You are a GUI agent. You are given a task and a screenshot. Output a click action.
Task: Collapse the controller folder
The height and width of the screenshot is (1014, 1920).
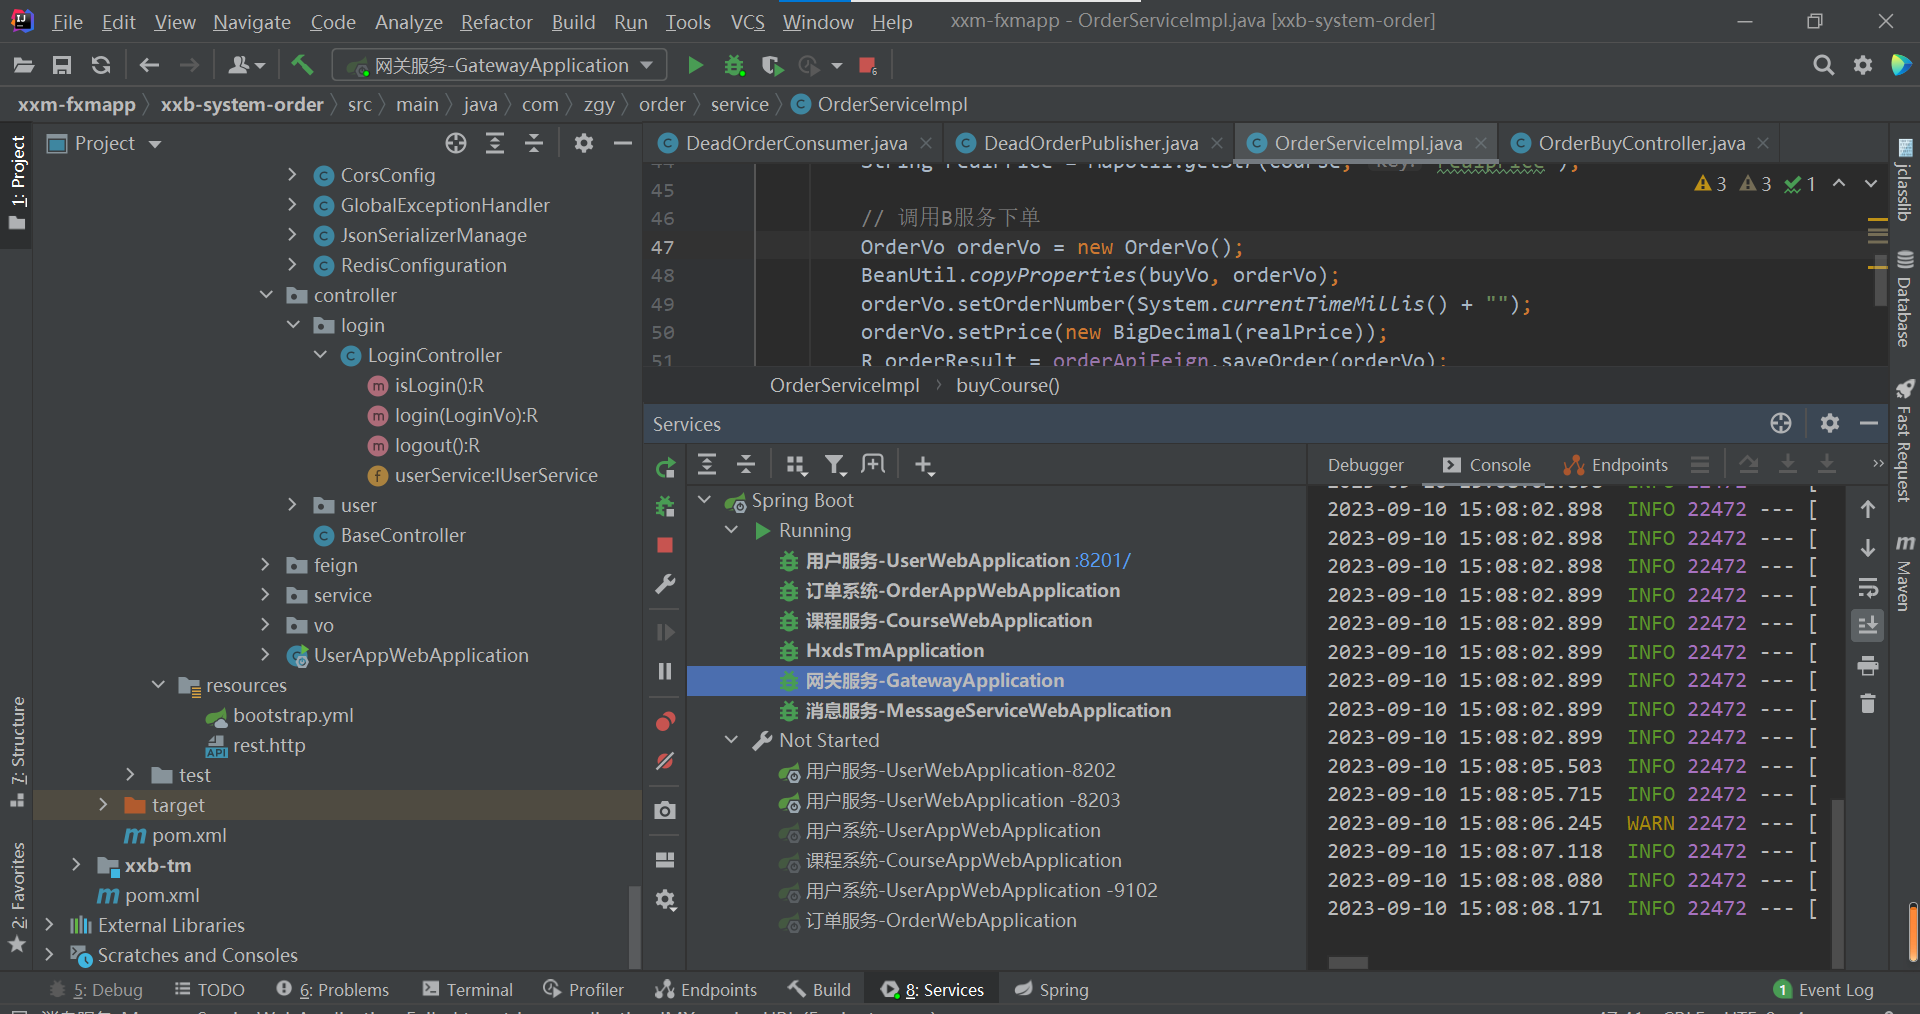(x=266, y=295)
